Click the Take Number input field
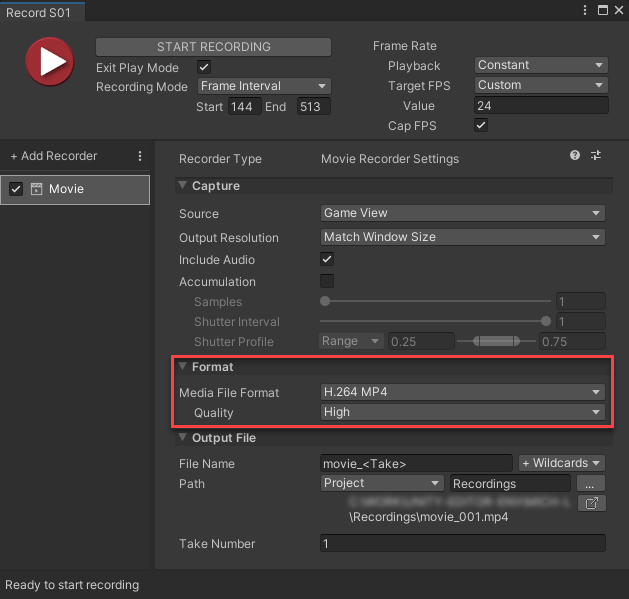The width and height of the screenshot is (629, 599). [462, 544]
